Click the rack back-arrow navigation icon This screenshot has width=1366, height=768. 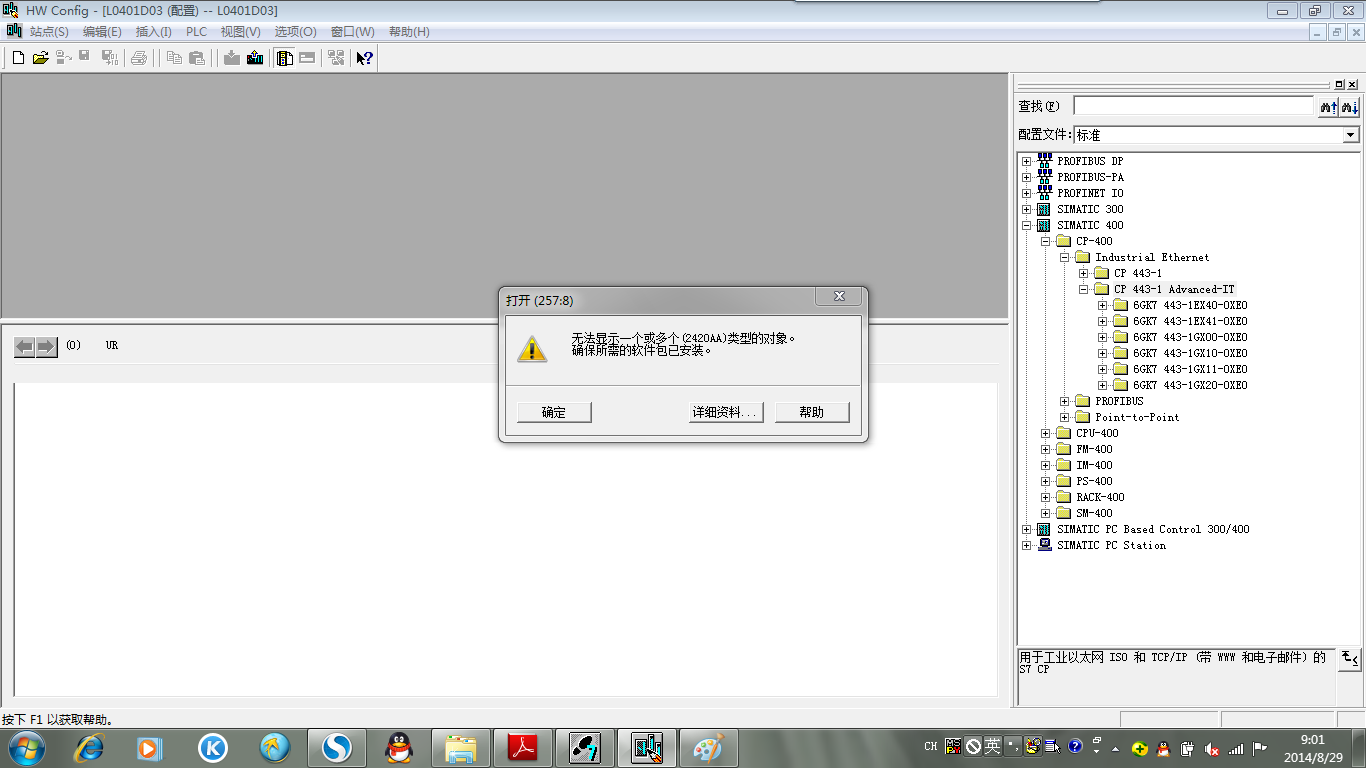24,347
